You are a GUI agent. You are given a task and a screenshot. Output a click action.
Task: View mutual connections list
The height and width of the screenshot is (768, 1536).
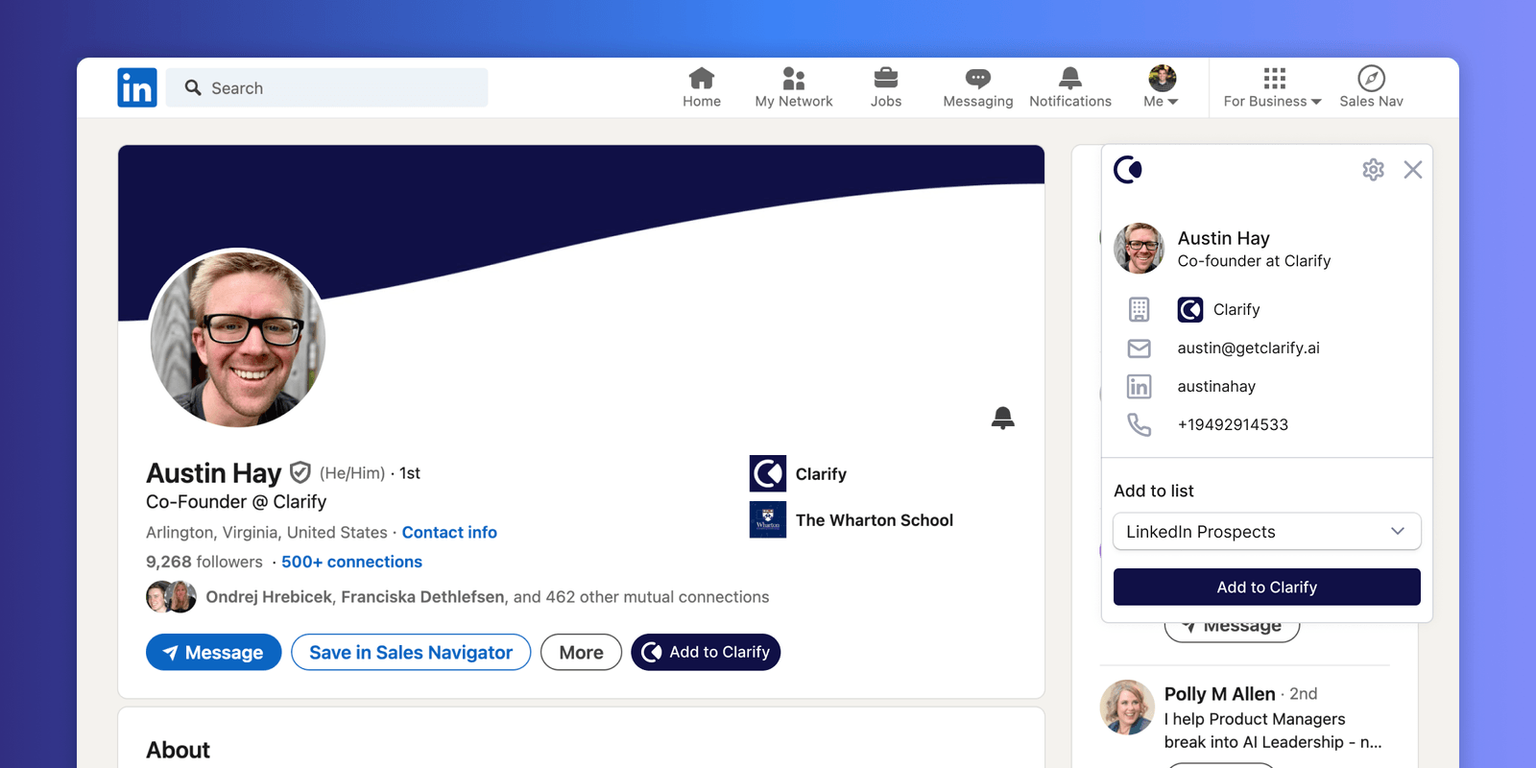coord(487,597)
